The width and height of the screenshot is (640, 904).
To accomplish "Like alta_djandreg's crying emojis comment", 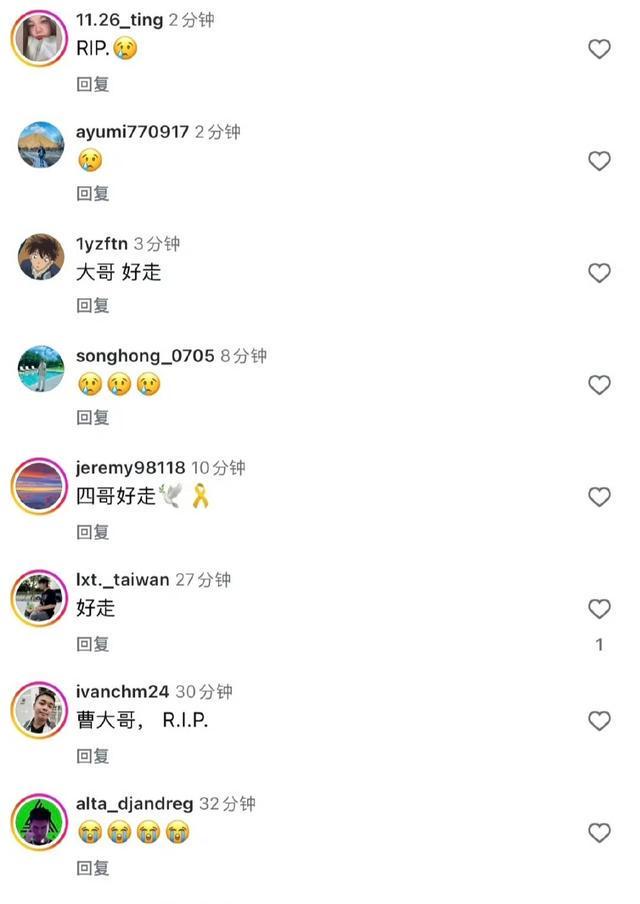I will (599, 833).
